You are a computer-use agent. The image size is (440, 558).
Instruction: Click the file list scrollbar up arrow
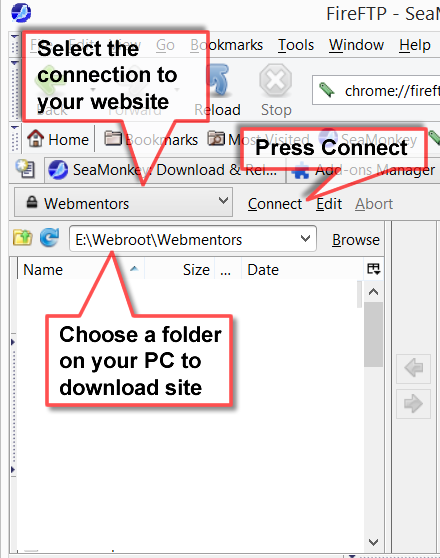(373, 292)
